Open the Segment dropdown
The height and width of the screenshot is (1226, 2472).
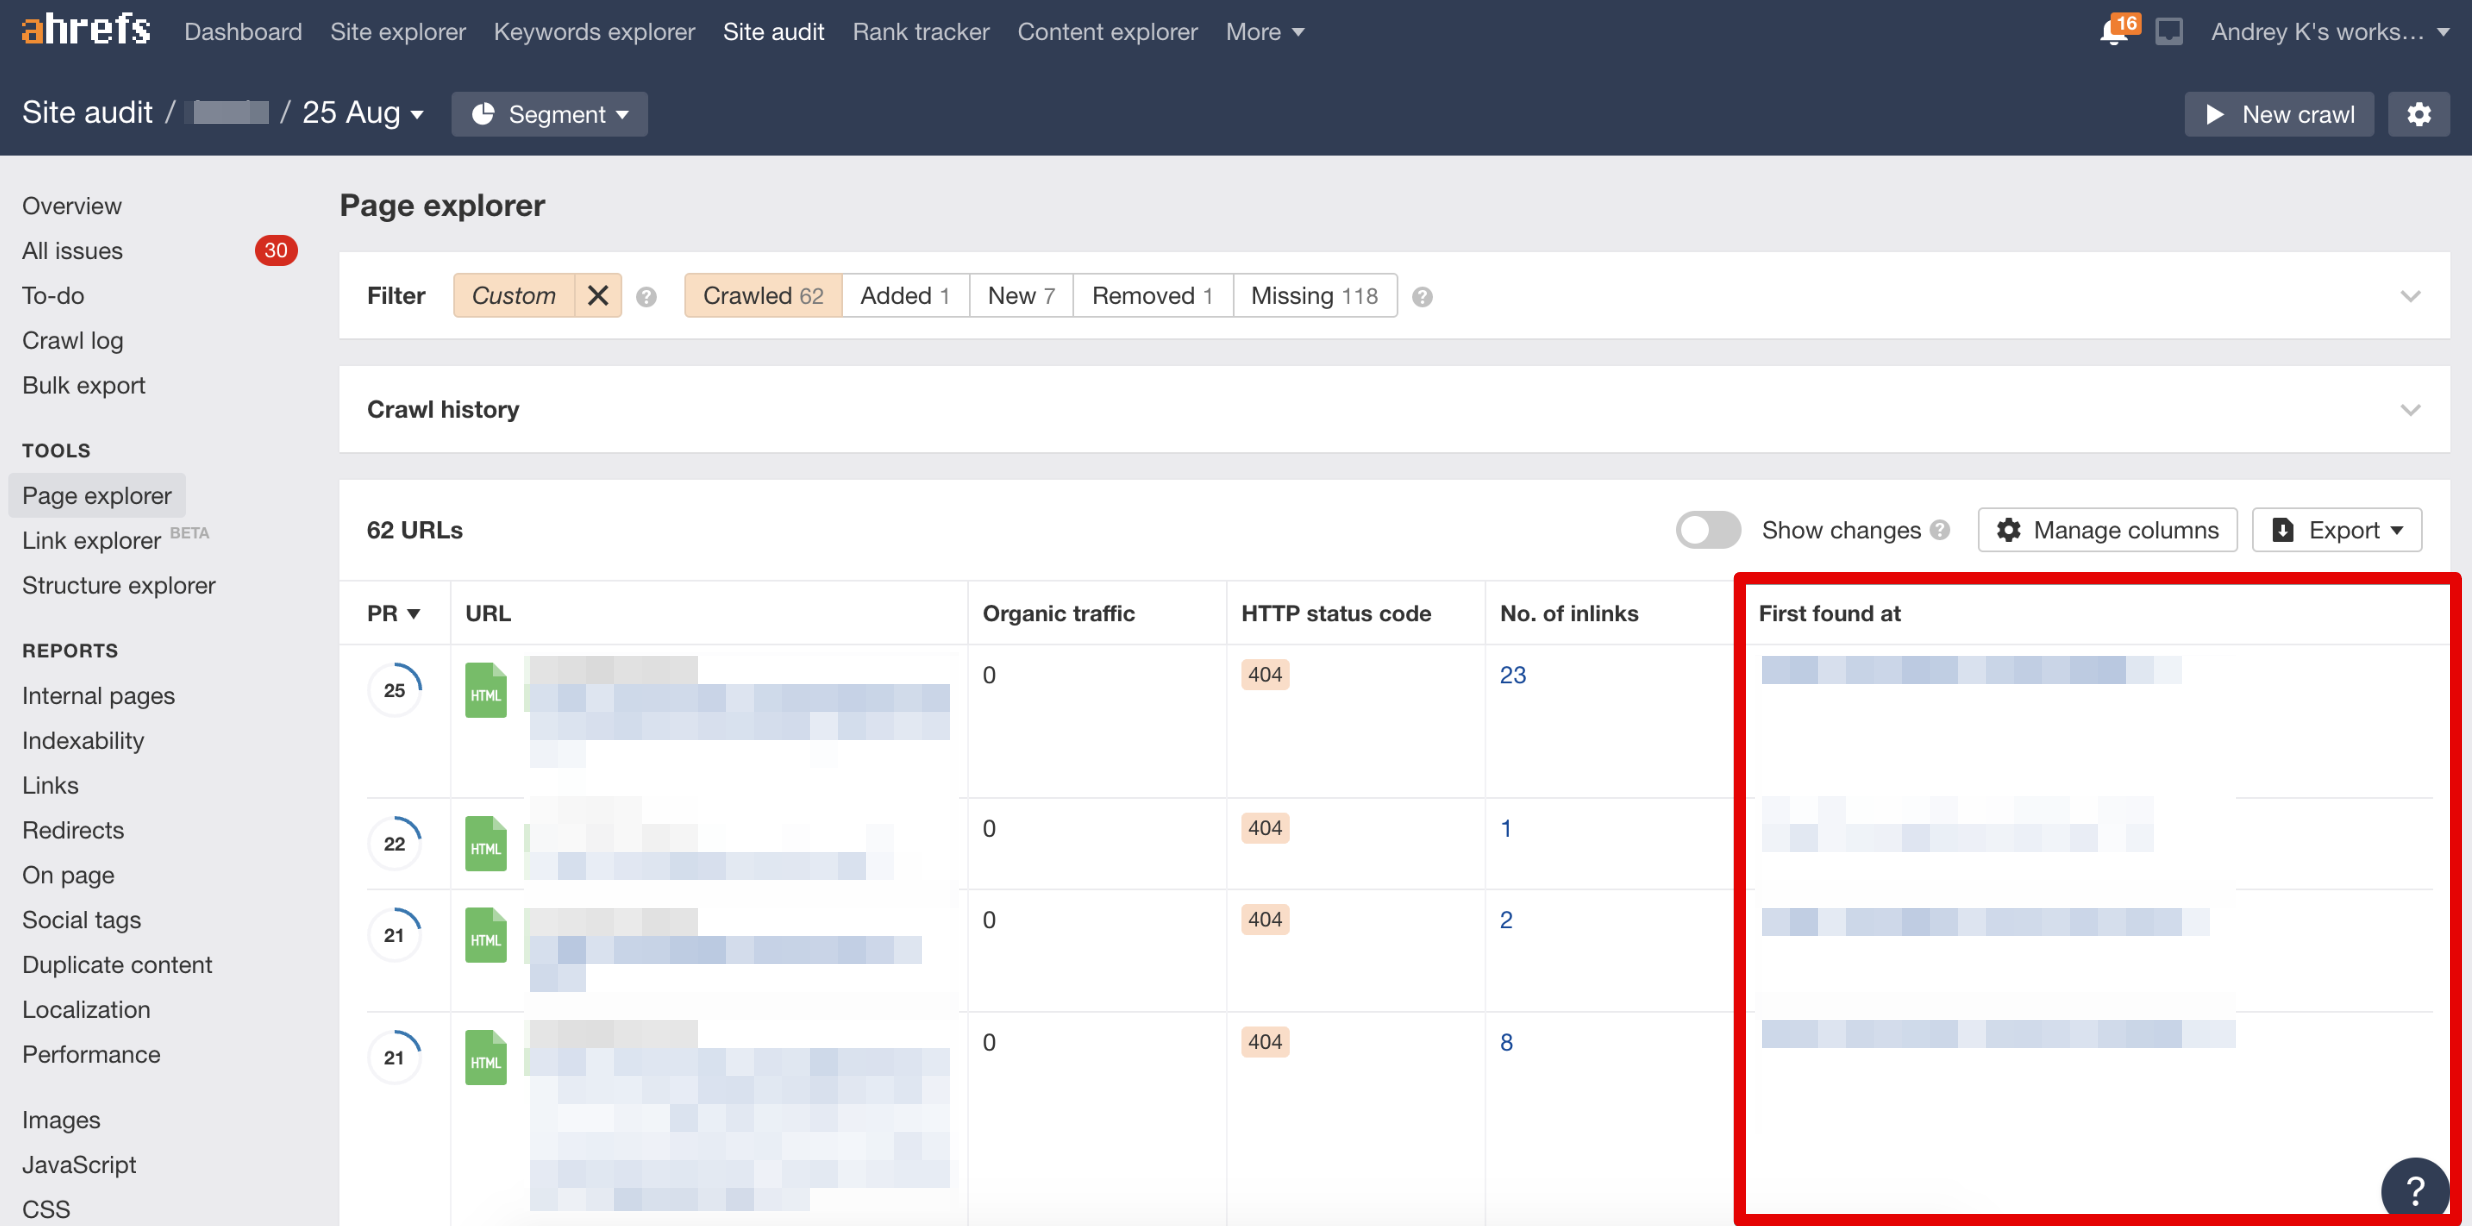click(x=549, y=114)
